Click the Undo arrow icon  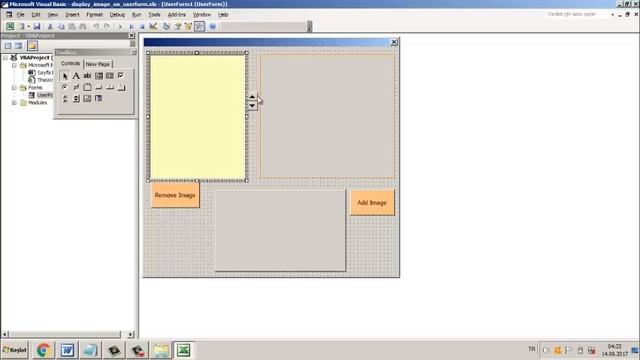tap(96, 27)
